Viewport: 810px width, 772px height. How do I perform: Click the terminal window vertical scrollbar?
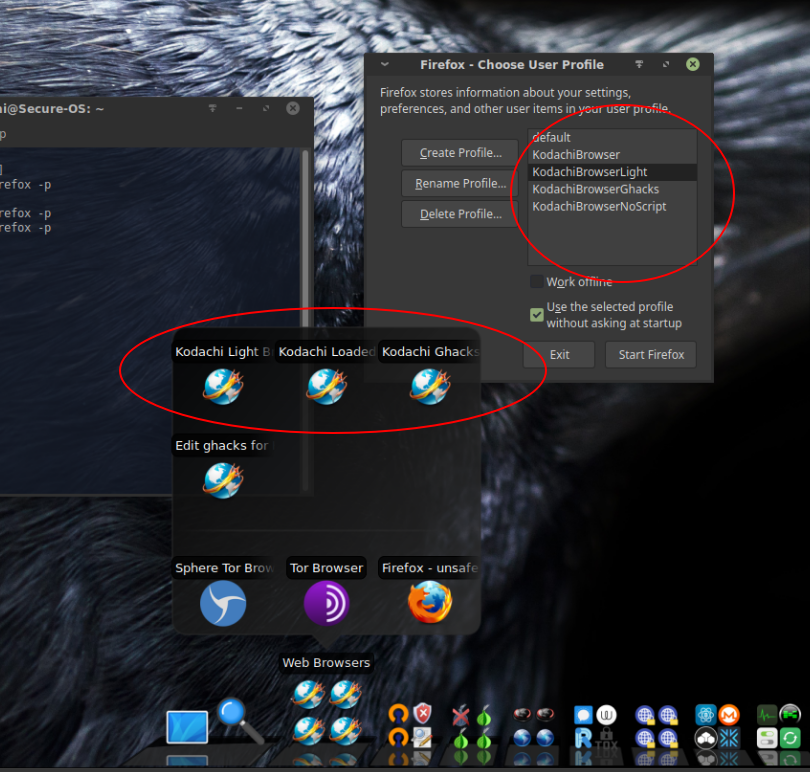point(306,300)
